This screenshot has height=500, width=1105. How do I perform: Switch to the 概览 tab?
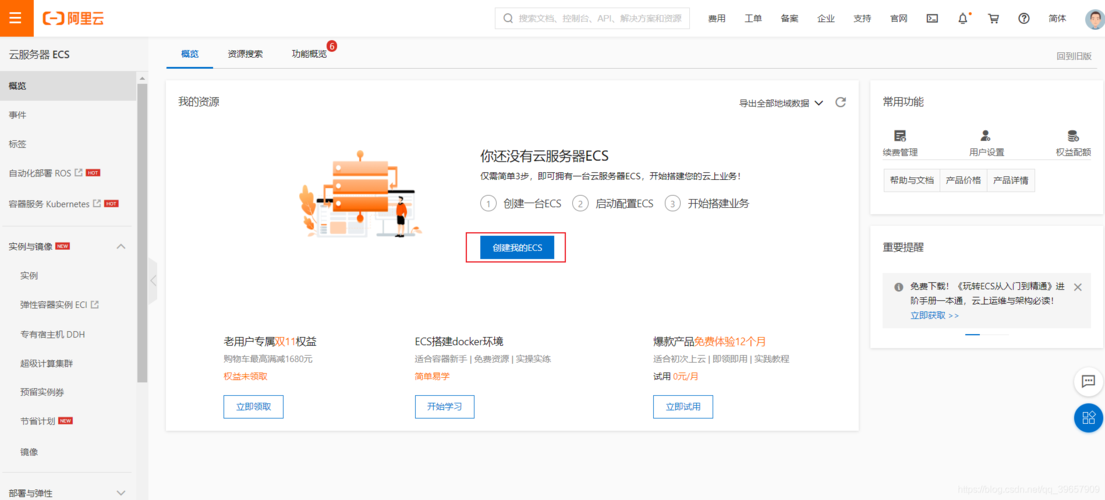tap(190, 54)
